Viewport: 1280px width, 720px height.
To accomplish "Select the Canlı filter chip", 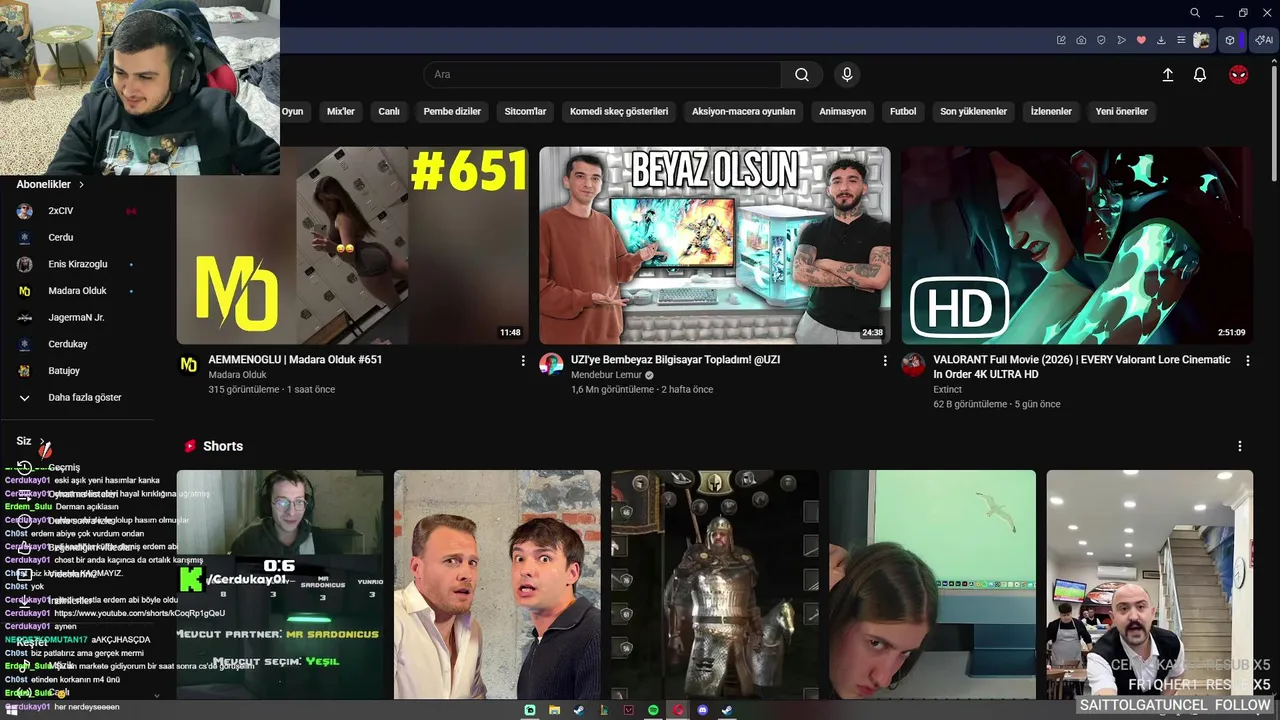I will (x=389, y=112).
